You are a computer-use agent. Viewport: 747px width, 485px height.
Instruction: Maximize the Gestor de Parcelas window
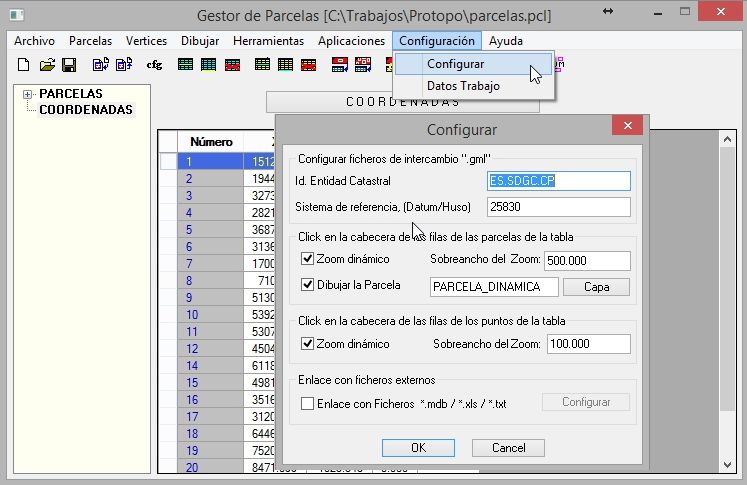pyautogui.click(x=685, y=12)
